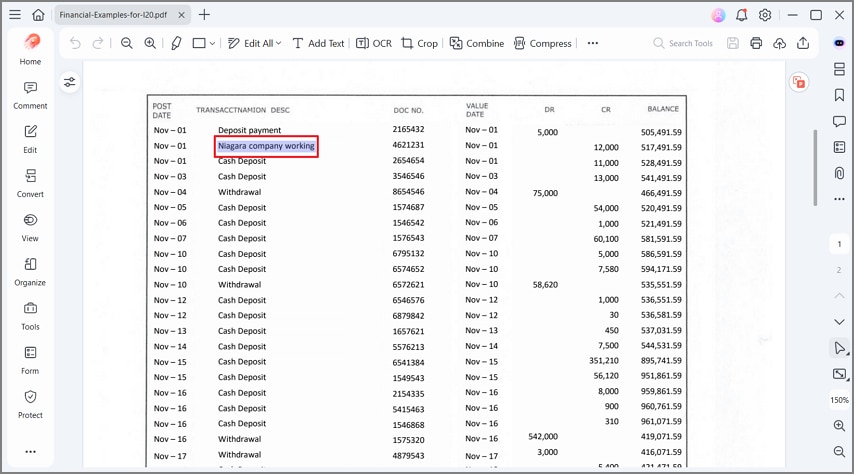Click the Deposit payment description
The width and height of the screenshot is (854, 474).
click(x=249, y=130)
